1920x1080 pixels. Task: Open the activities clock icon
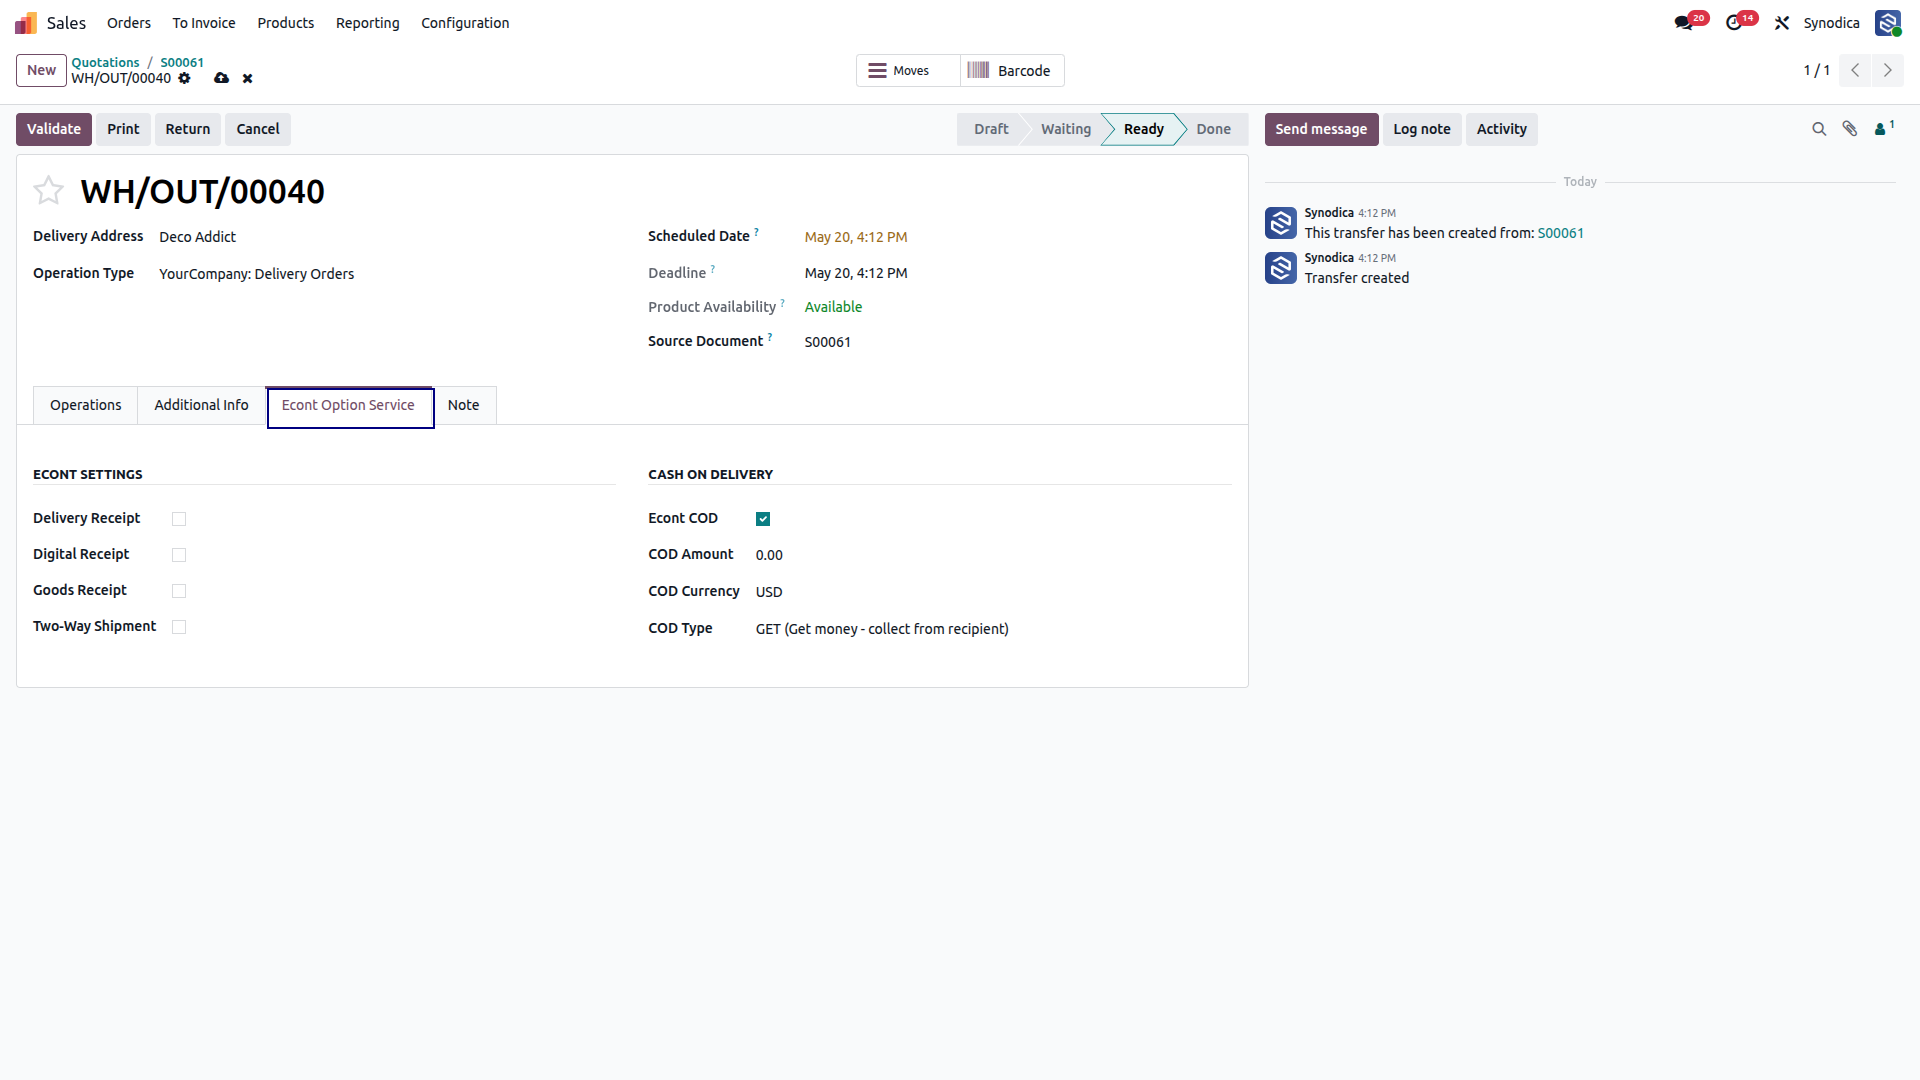click(x=1734, y=23)
